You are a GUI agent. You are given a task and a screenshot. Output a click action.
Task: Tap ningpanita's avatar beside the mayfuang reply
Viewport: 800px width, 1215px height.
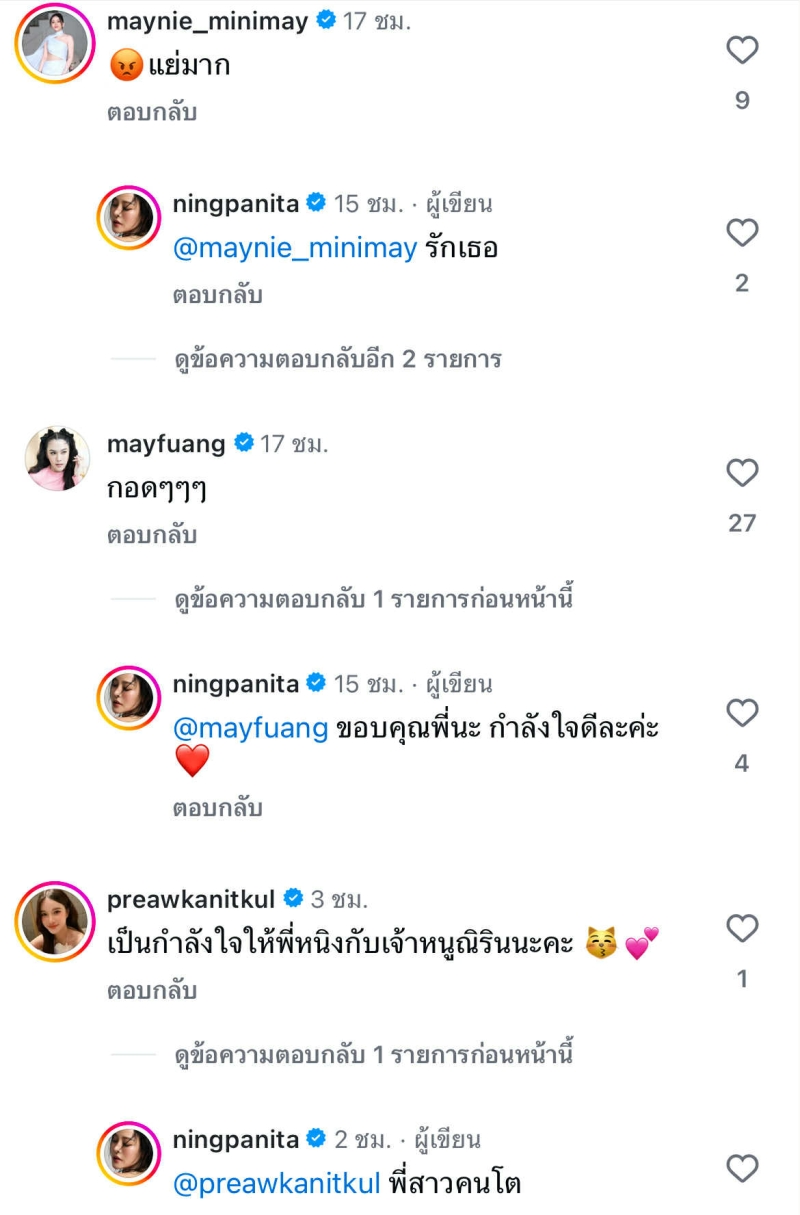[129, 697]
